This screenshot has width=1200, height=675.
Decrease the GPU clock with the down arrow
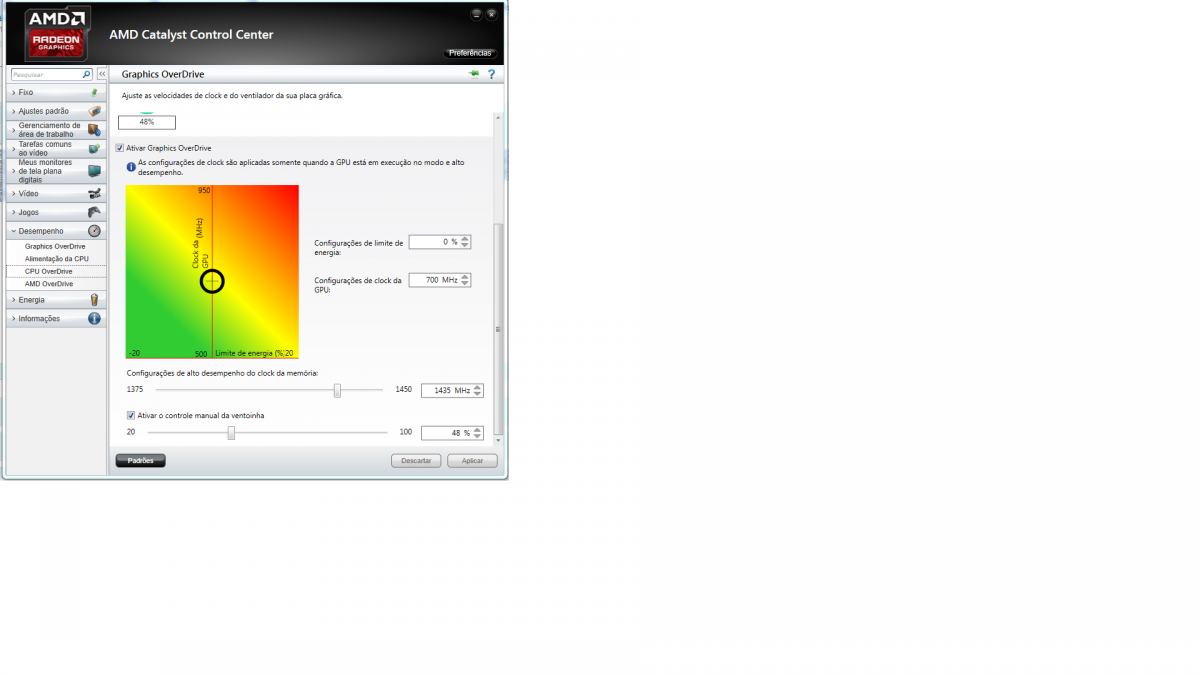pyautogui.click(x=465, y=284)
